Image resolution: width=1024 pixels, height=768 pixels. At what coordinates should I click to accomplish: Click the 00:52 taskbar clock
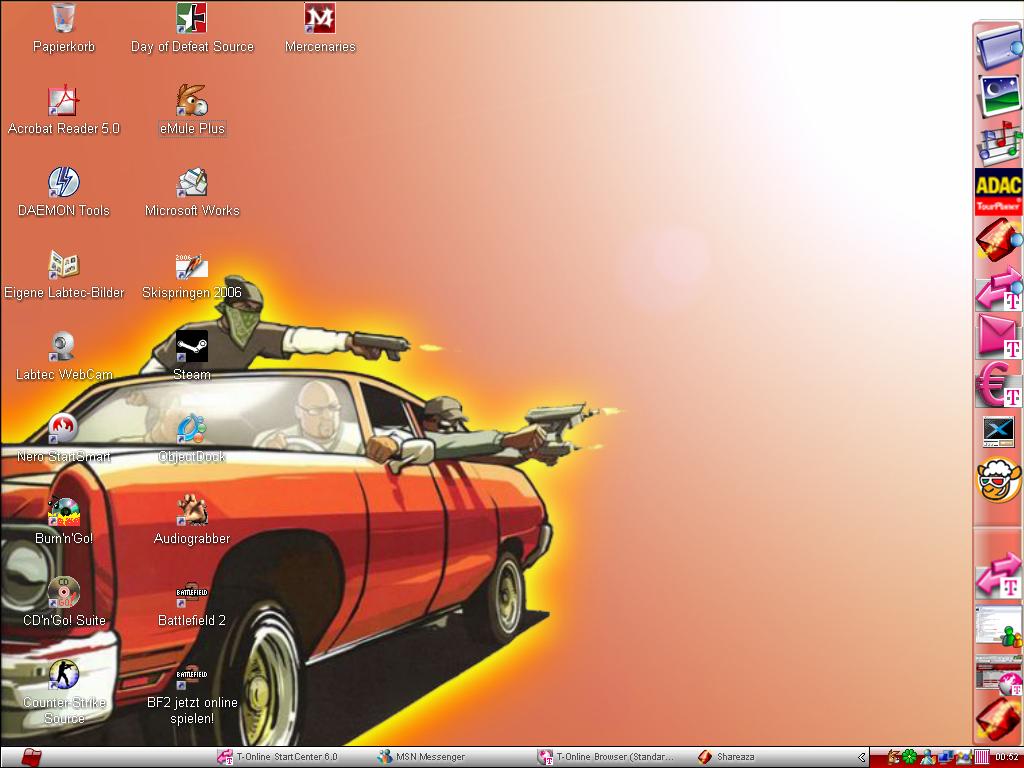click(x=1008, y=758)
